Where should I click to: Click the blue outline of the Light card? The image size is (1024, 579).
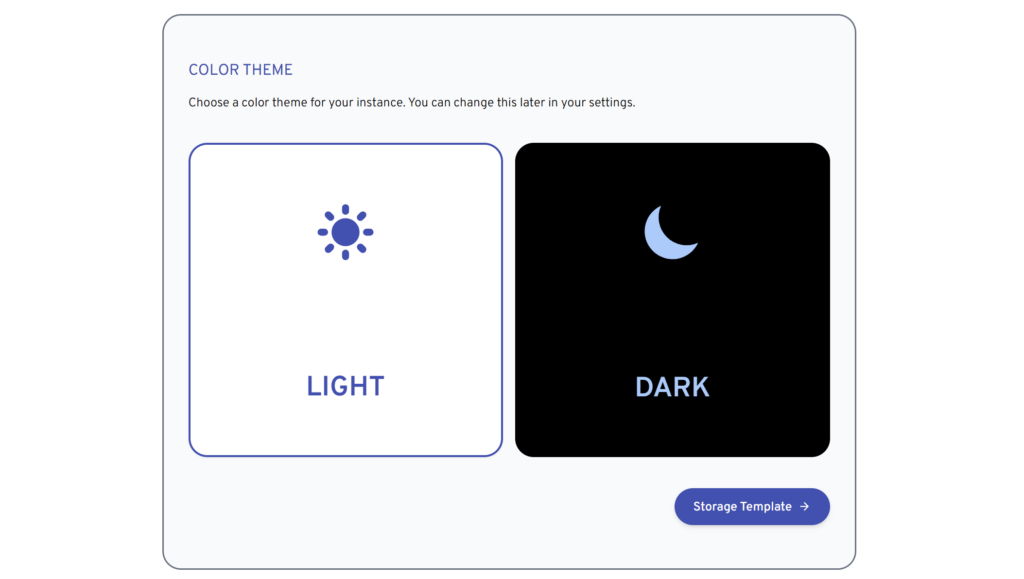coord(190,300)
